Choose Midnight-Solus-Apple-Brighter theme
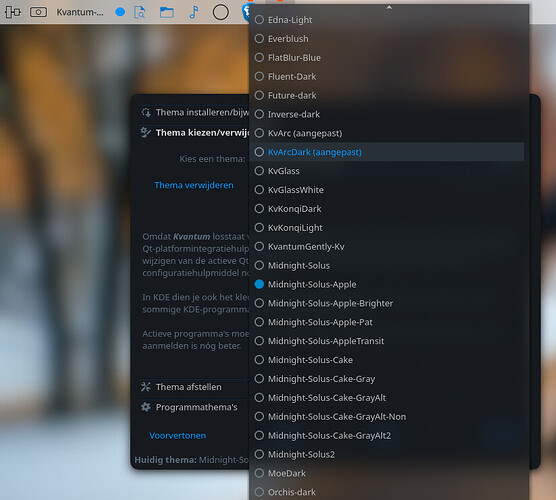 point(387,303)
